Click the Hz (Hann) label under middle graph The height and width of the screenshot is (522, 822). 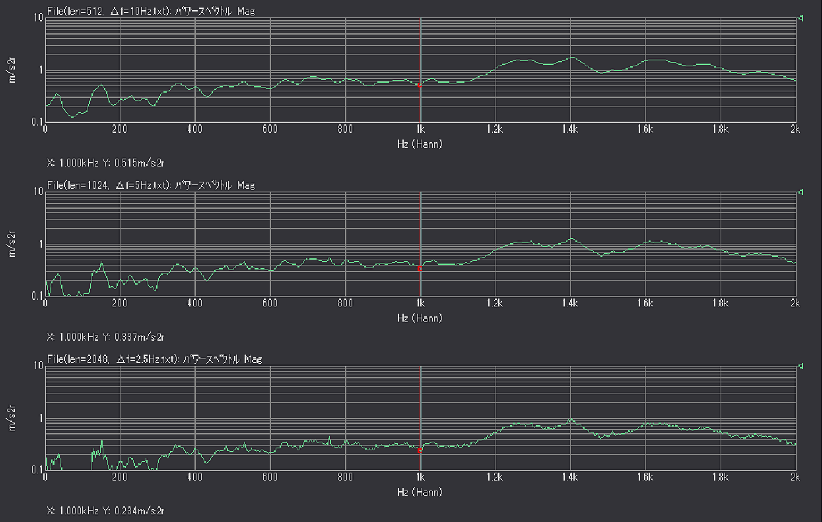pos(420,317)
